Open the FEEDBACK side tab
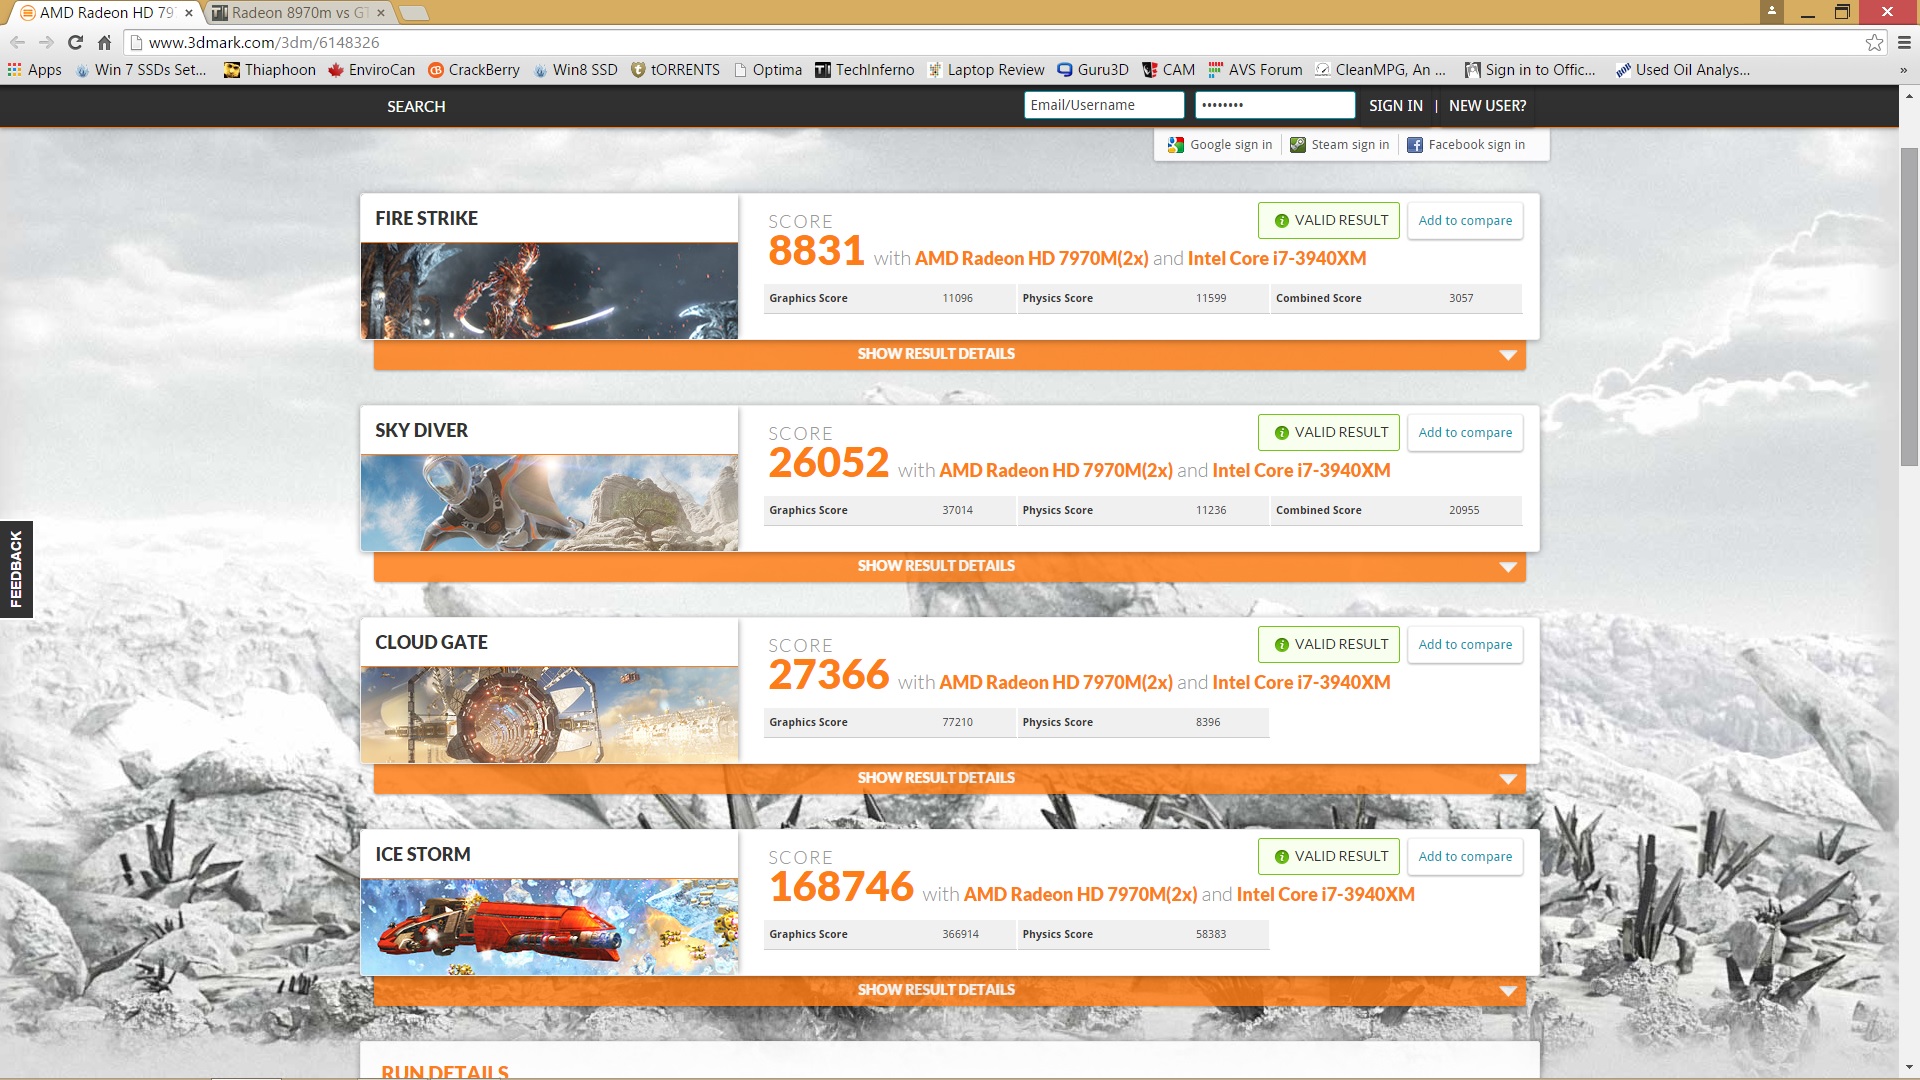The image size is (1920, 1080). click(x=16, y=569)
